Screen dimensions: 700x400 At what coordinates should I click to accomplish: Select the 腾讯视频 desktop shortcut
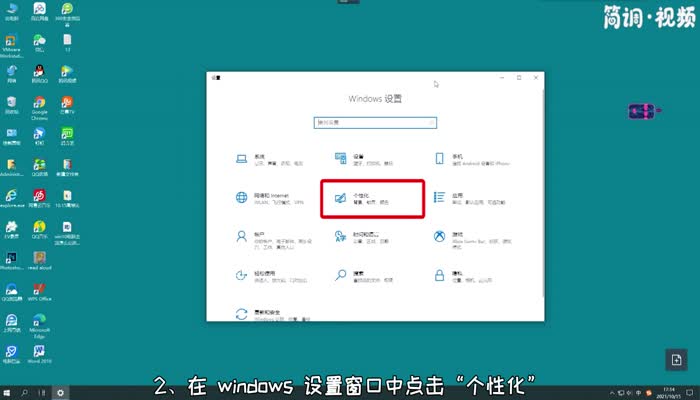(67, 75)
